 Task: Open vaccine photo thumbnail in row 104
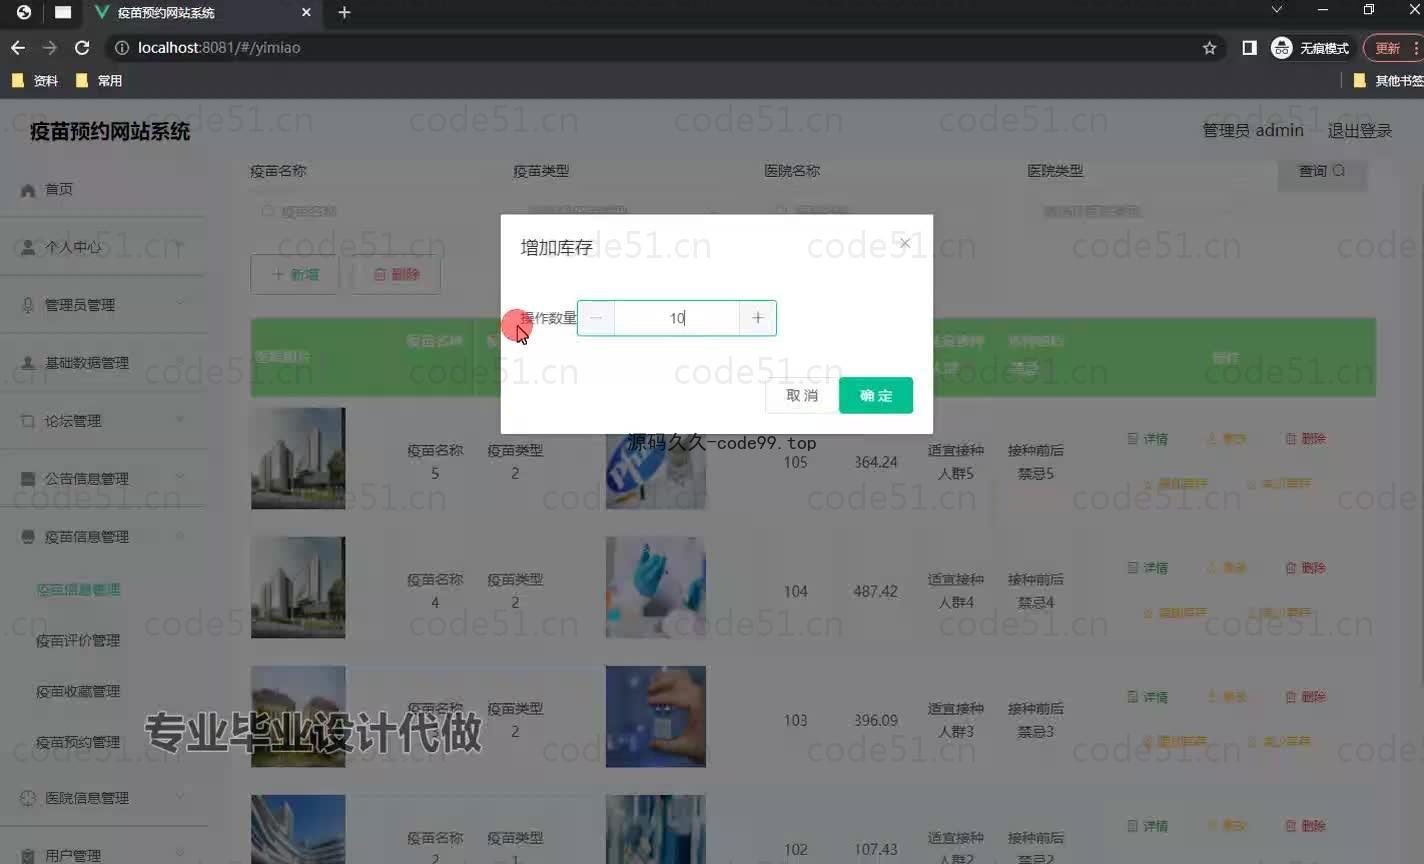click(x=656, y=587)
